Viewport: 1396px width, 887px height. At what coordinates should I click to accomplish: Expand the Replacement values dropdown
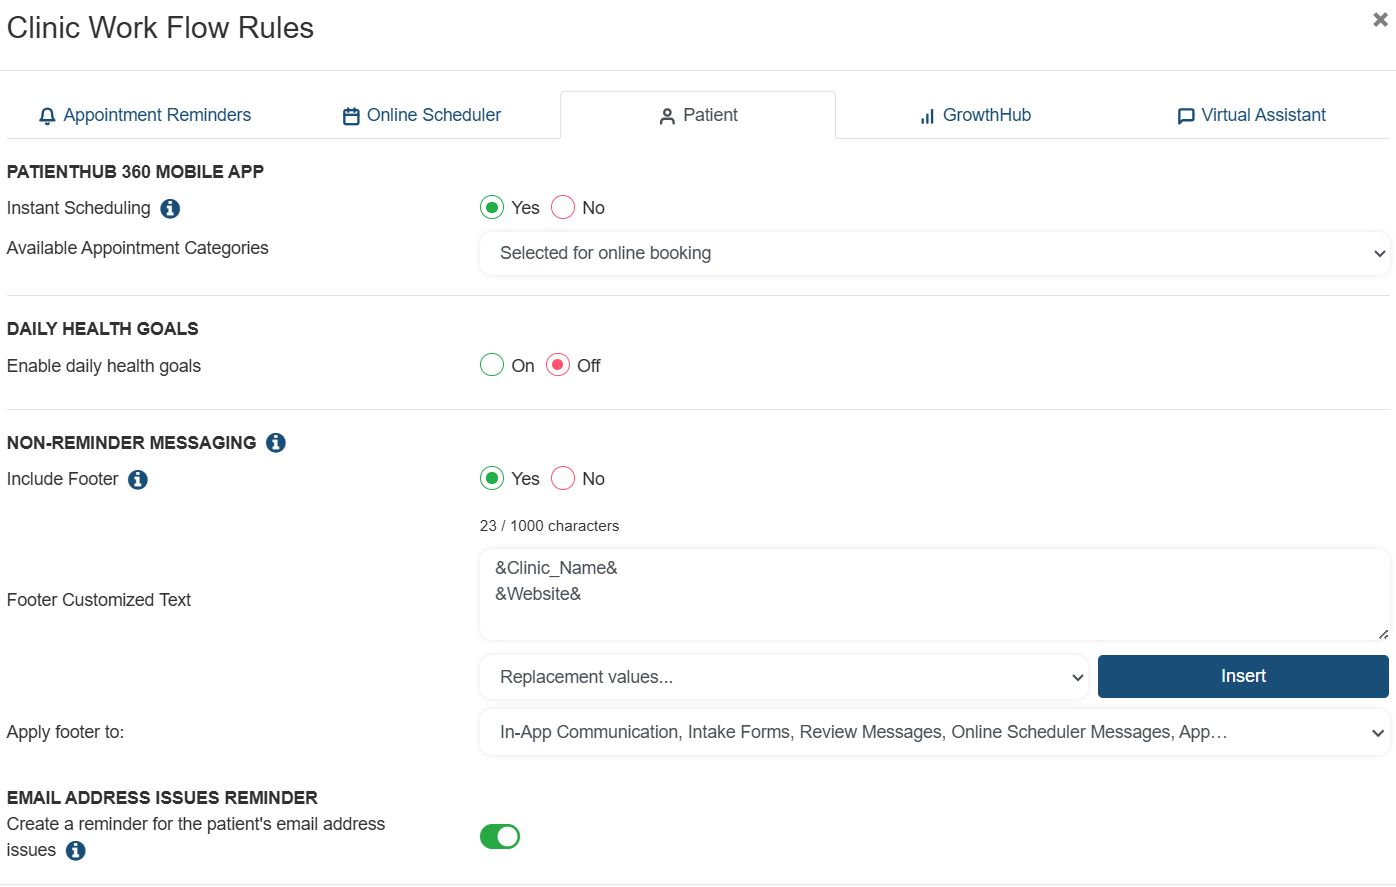(784, 677)
